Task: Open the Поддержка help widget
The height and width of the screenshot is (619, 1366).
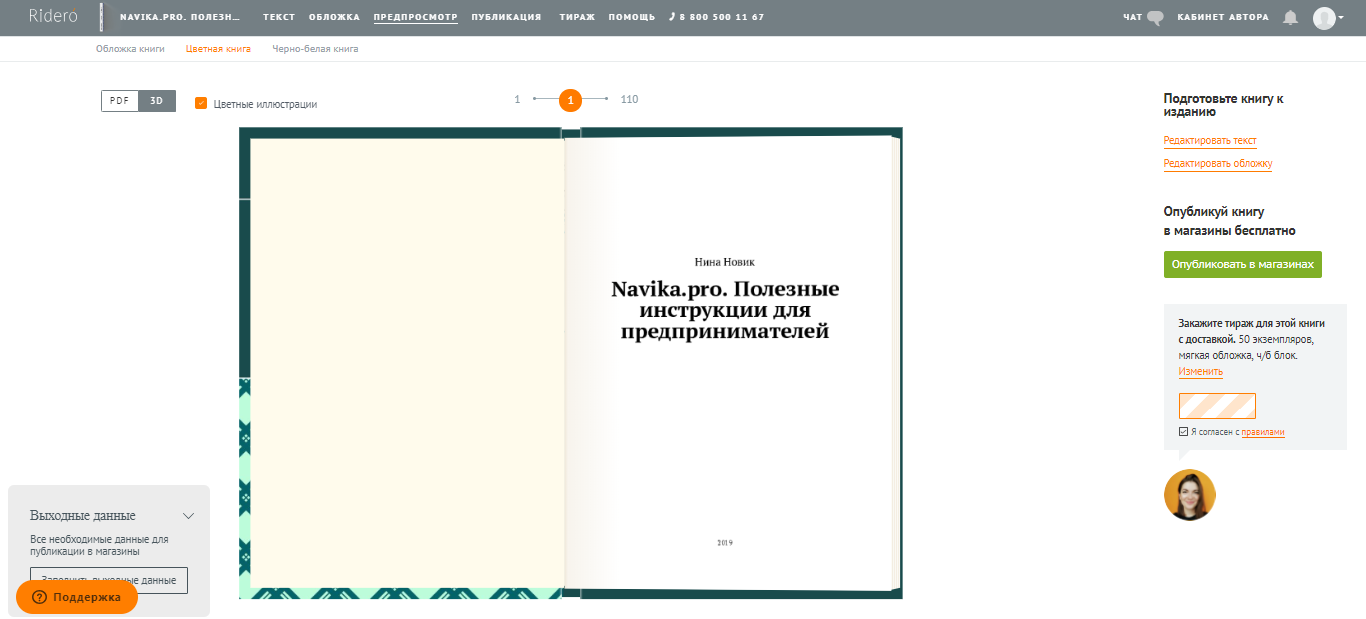Action: coord(77,597)
